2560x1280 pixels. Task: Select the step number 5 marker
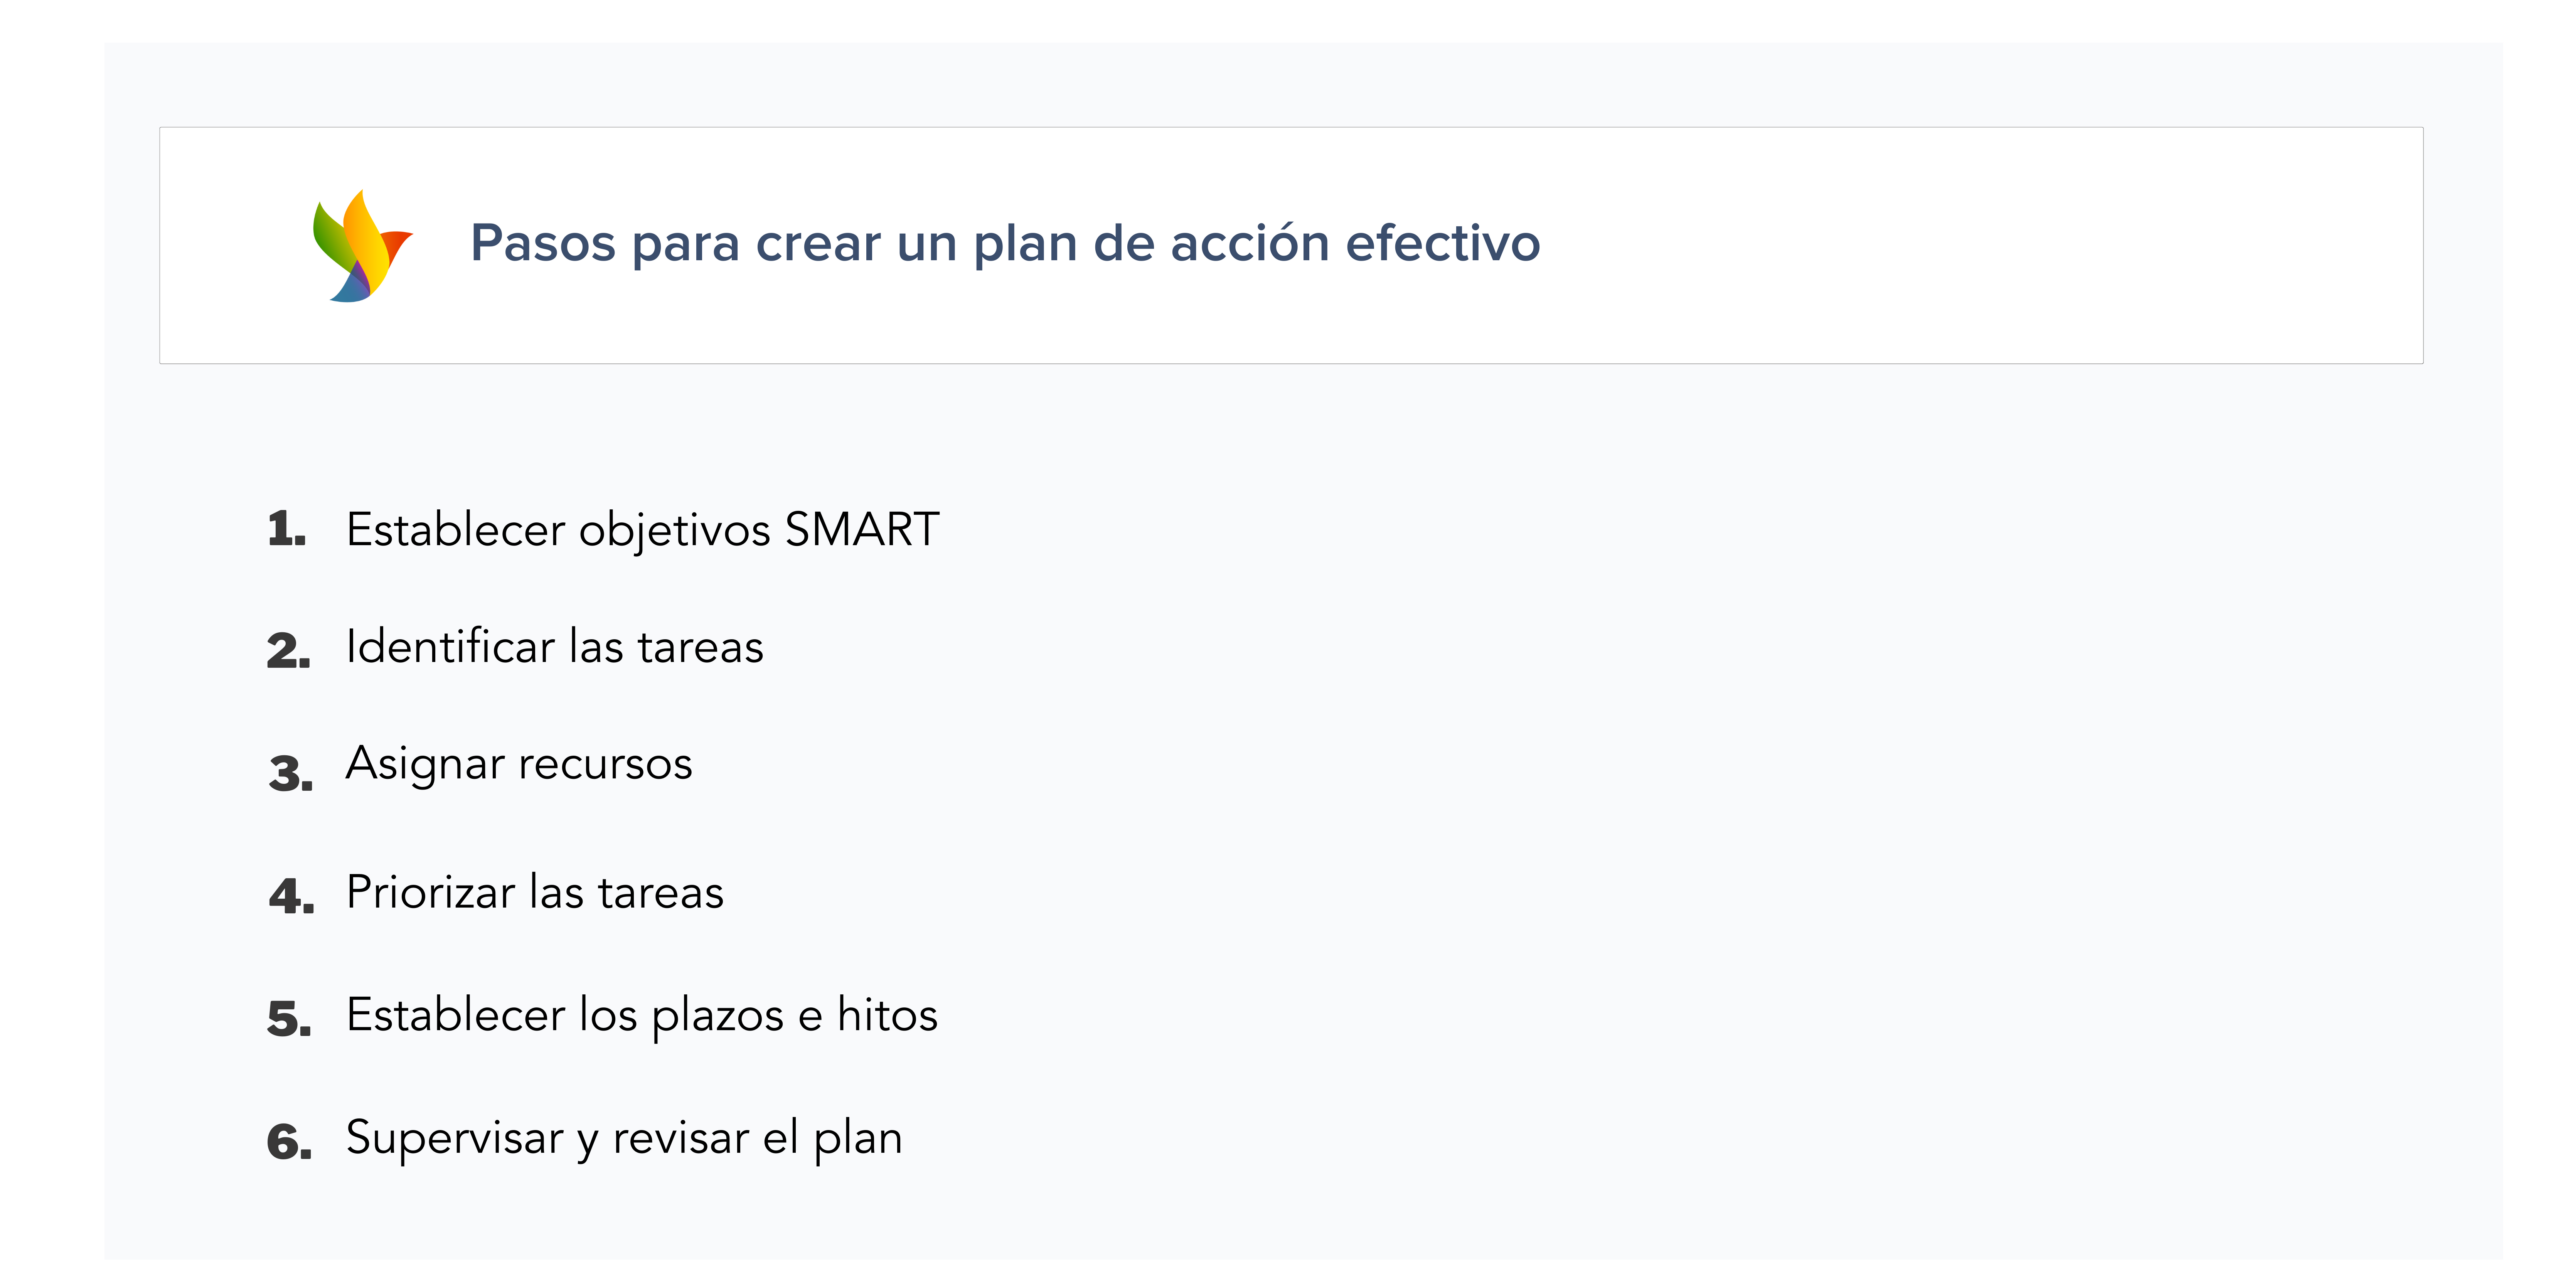(289, 1018)
